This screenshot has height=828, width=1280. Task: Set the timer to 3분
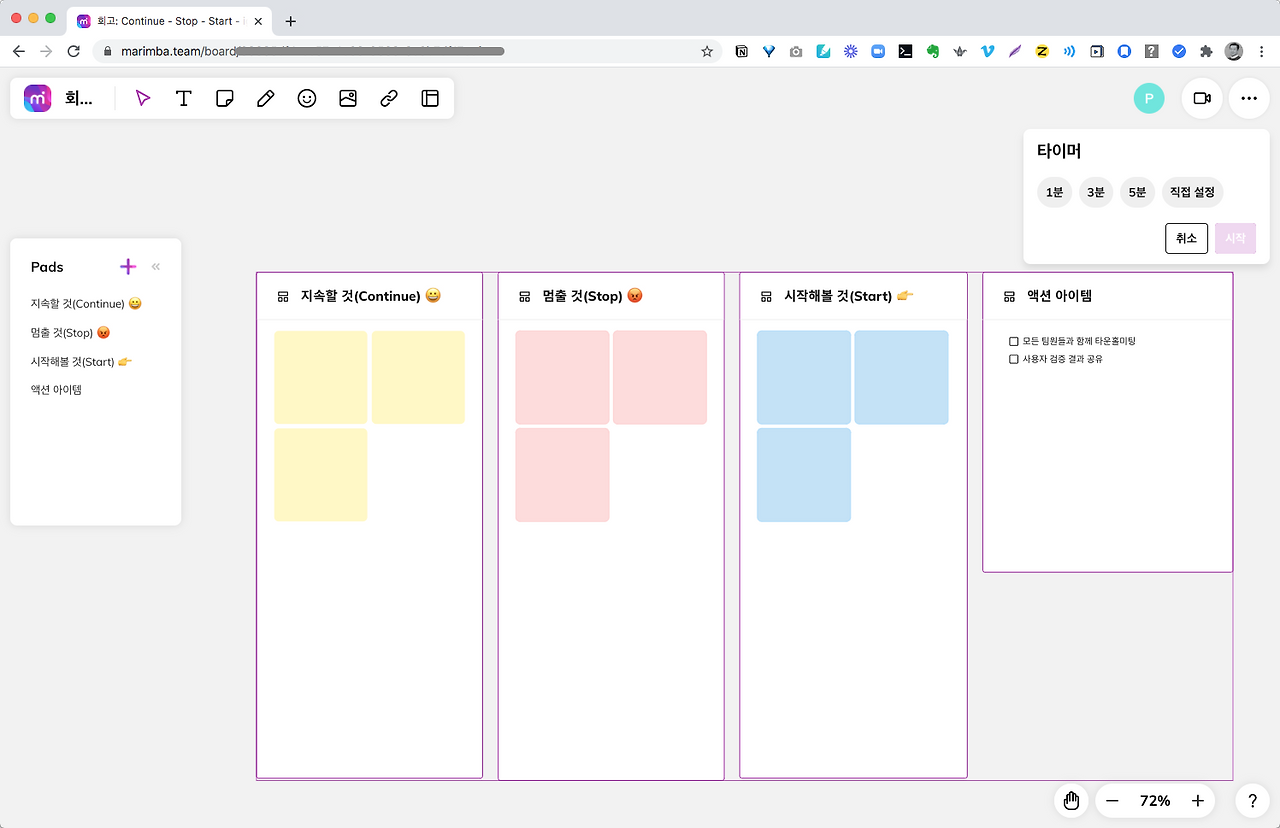(x=1095, y=192)
